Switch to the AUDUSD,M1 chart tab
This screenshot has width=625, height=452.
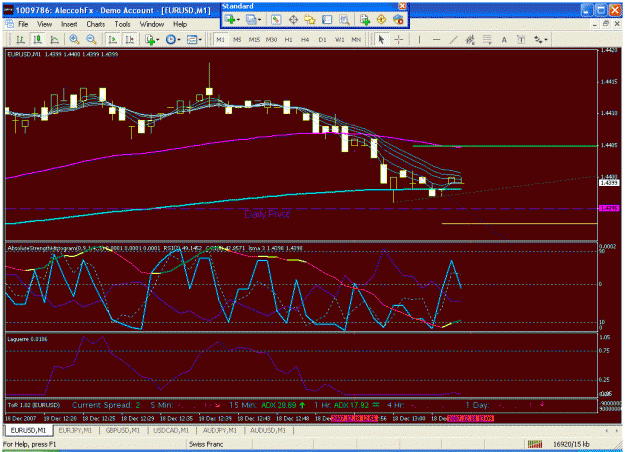(x=268, y=430)
